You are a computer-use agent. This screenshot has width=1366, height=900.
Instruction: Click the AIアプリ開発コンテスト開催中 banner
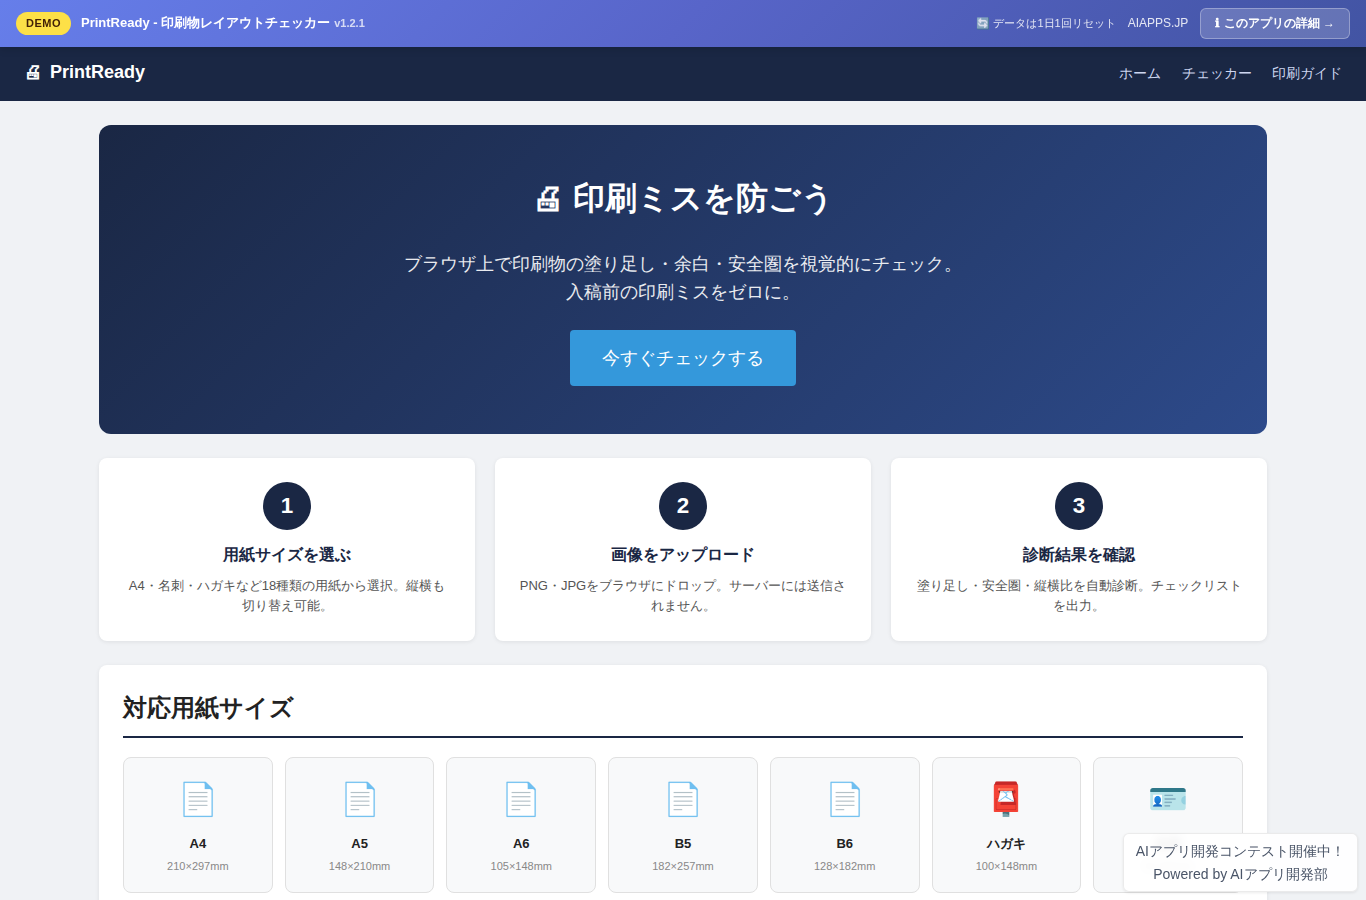coord(1240,852)
